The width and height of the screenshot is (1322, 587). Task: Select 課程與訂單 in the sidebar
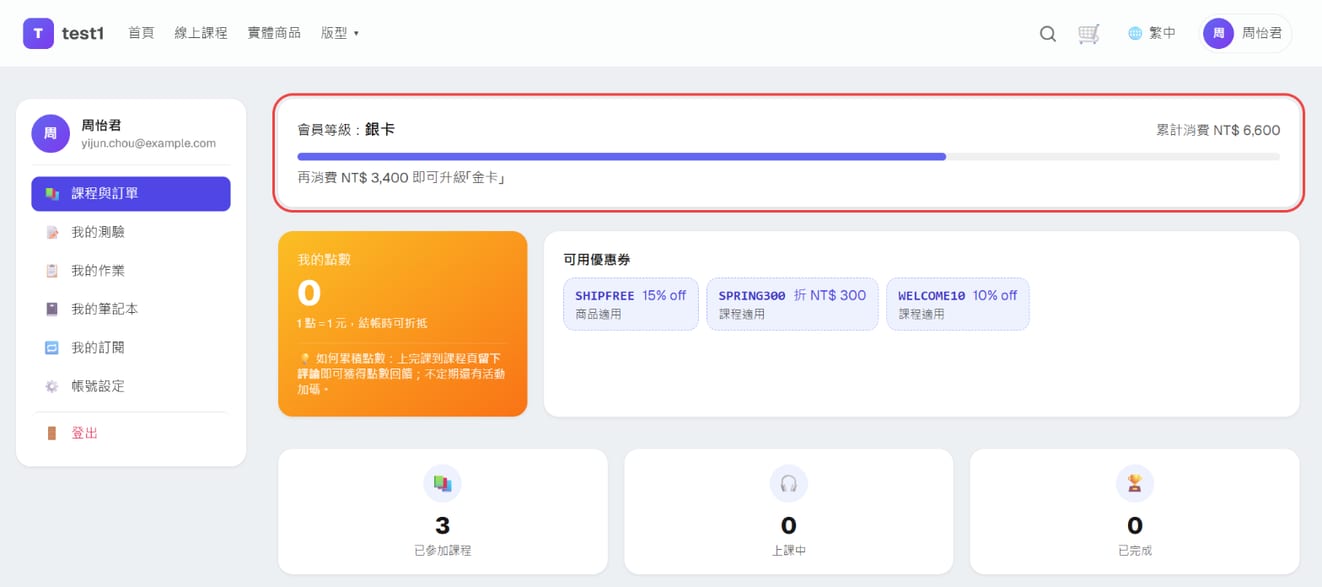(131, 194)
